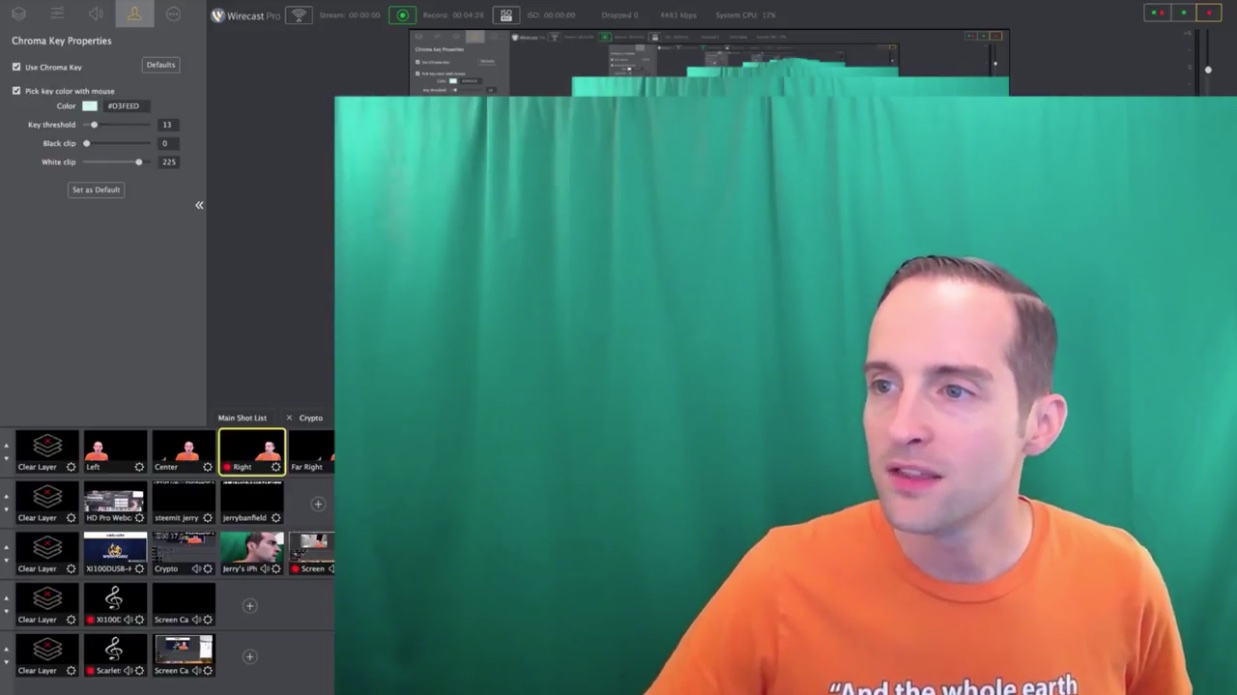Open the shot layers cube tab
Image resolution: width=1237 pixels, height=695 pixels.
[x=18, y=14]
